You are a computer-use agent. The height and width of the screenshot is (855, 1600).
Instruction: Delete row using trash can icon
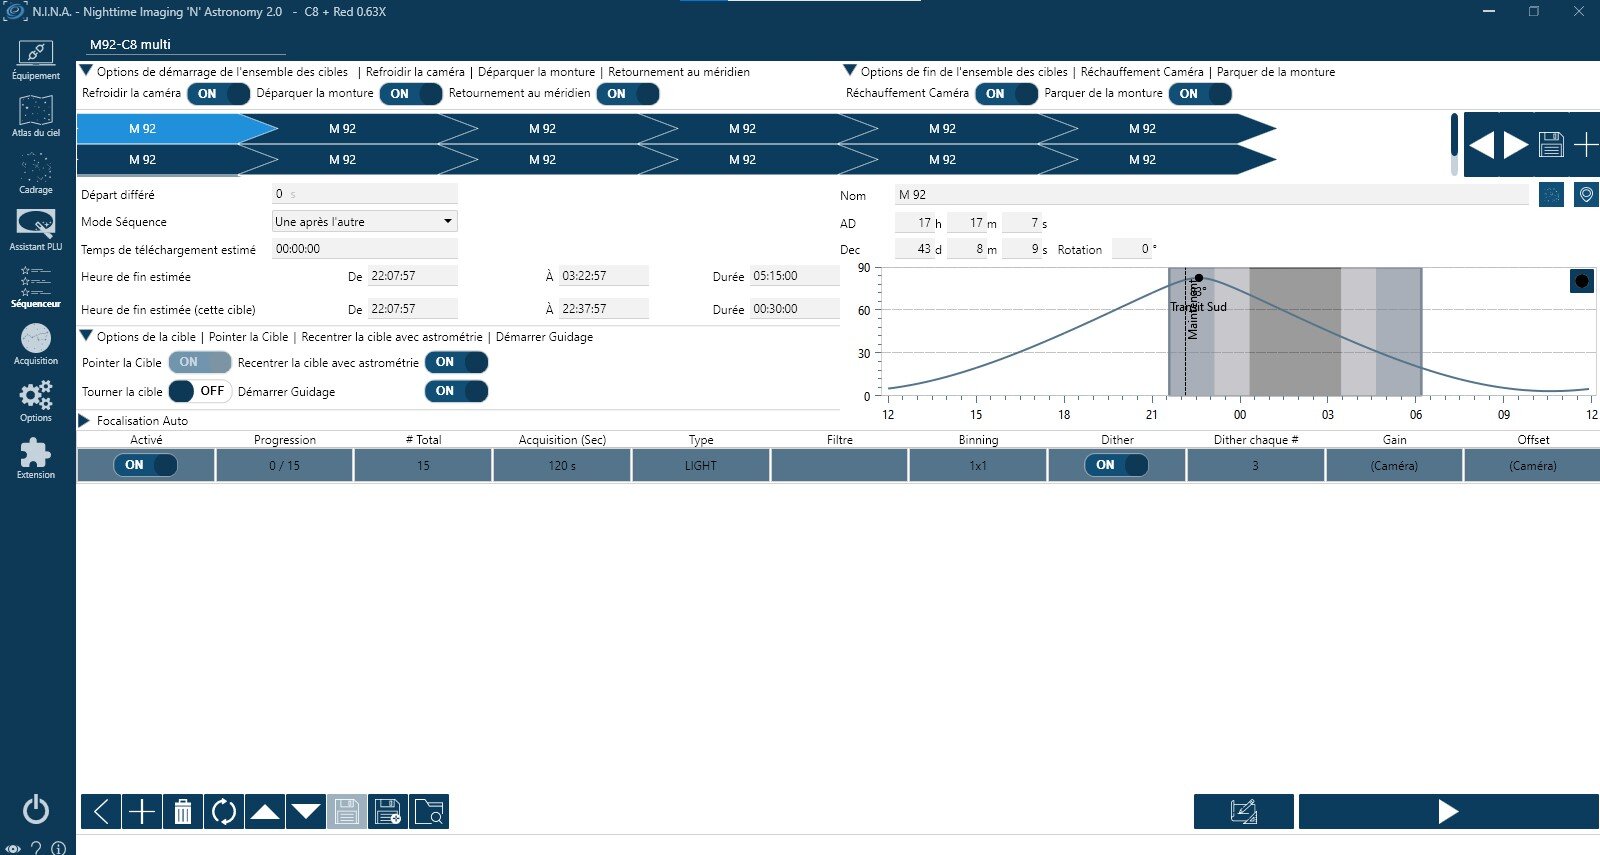pyautogui.click(x=183, y=811)
